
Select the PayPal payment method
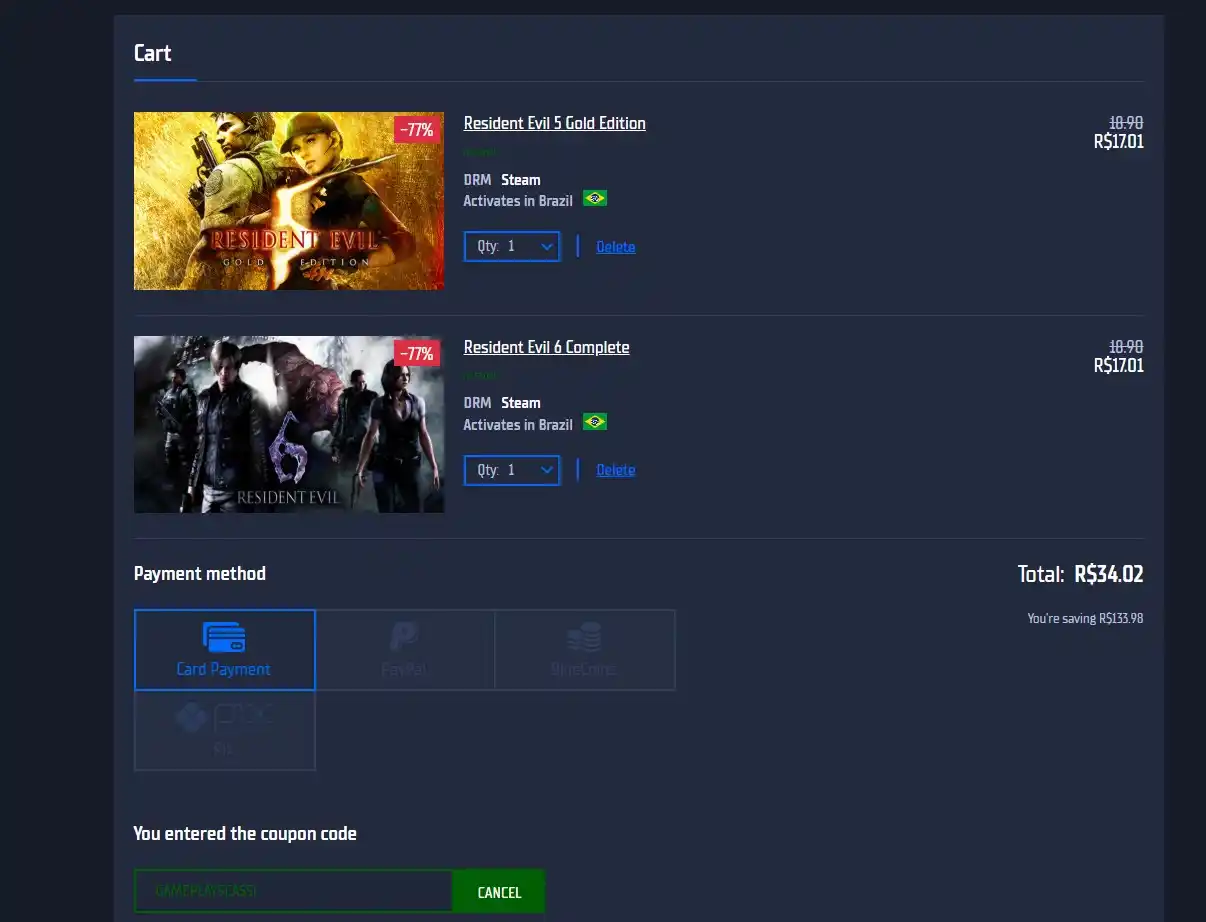pos(405,650)
